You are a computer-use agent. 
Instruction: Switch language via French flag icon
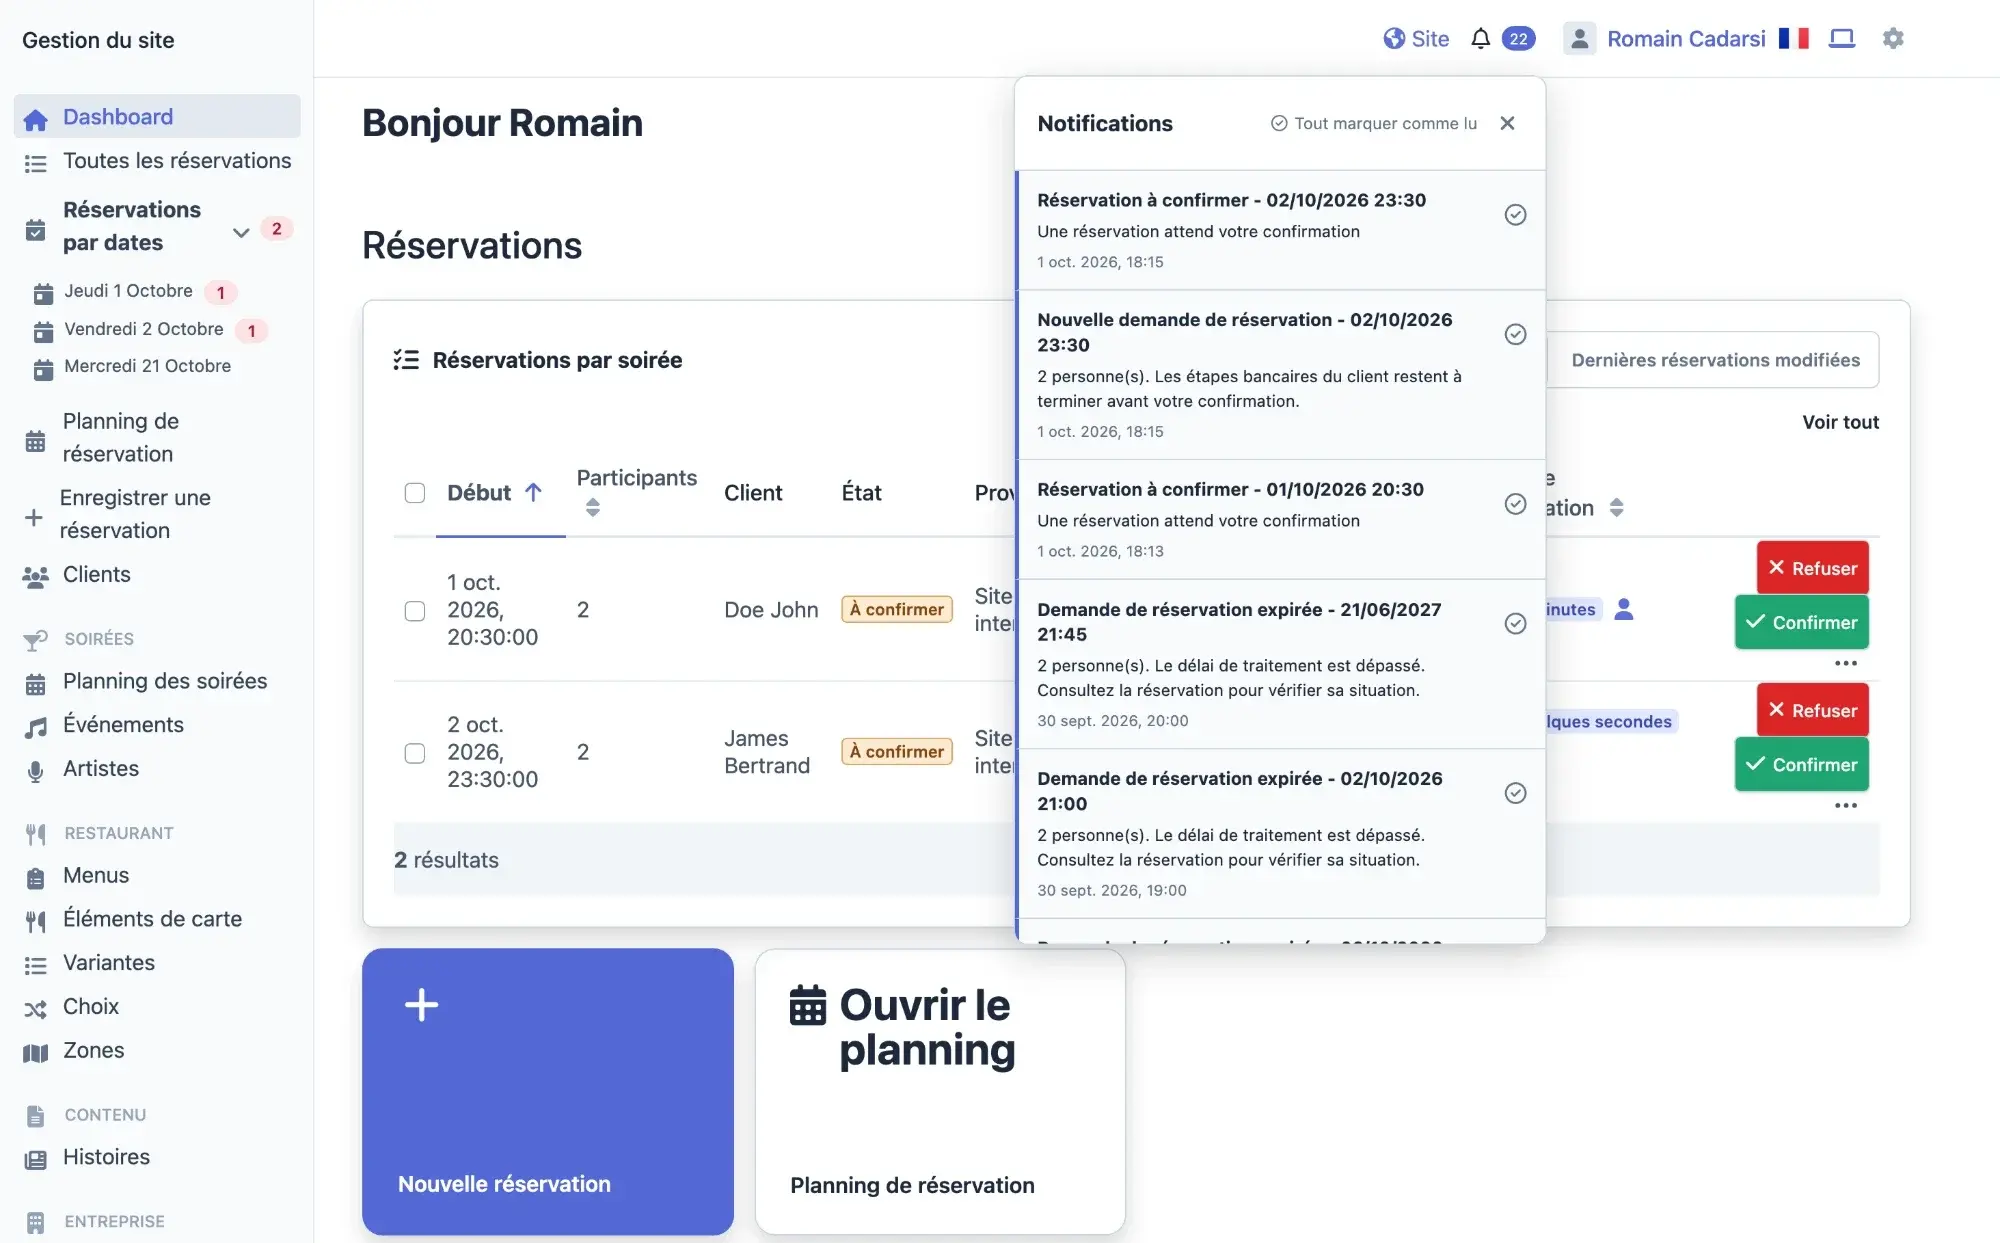point(1794,39)
